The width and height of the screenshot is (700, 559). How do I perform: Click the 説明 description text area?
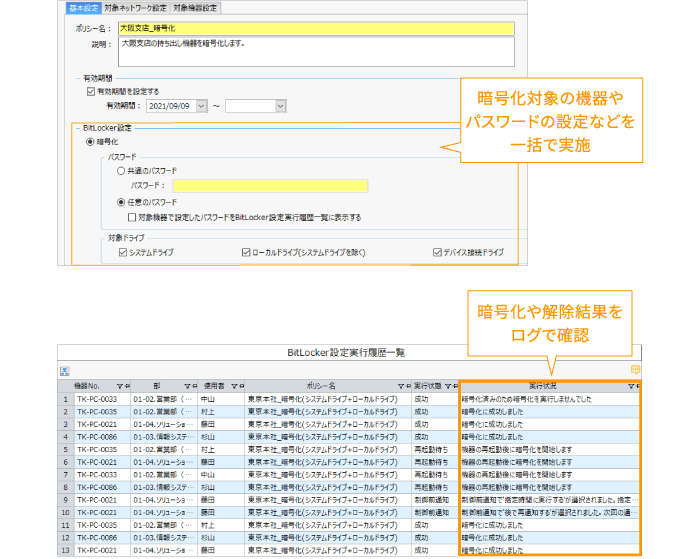point(316,52)
